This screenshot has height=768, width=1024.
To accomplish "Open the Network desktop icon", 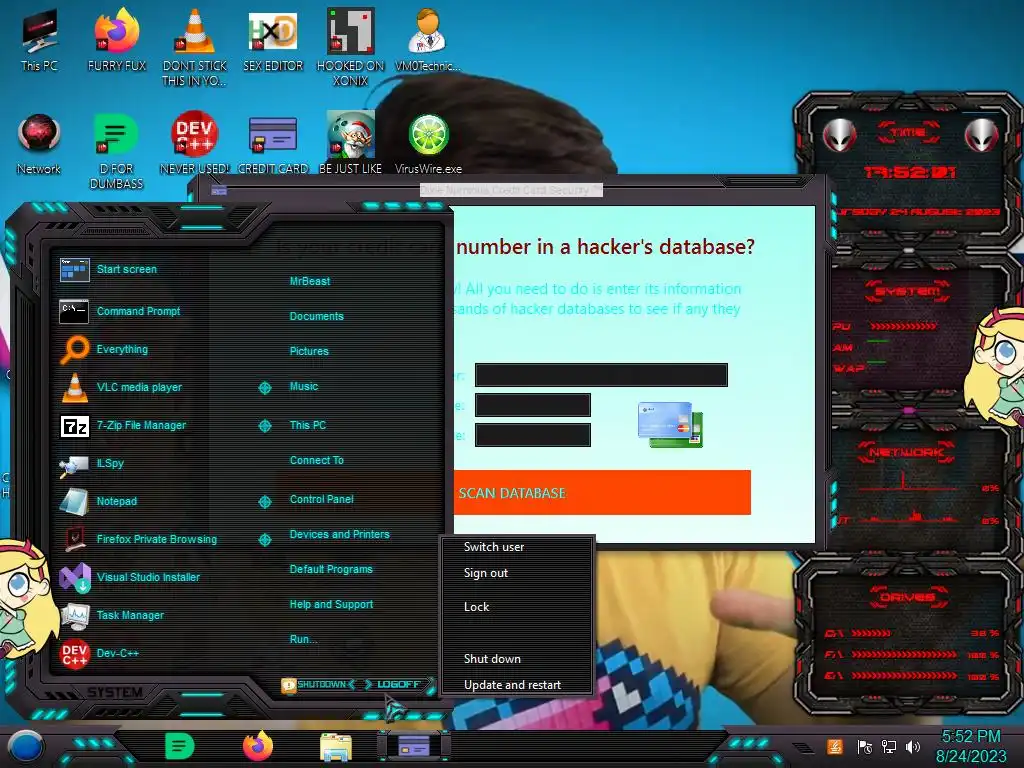I will [x=39, y=144].
